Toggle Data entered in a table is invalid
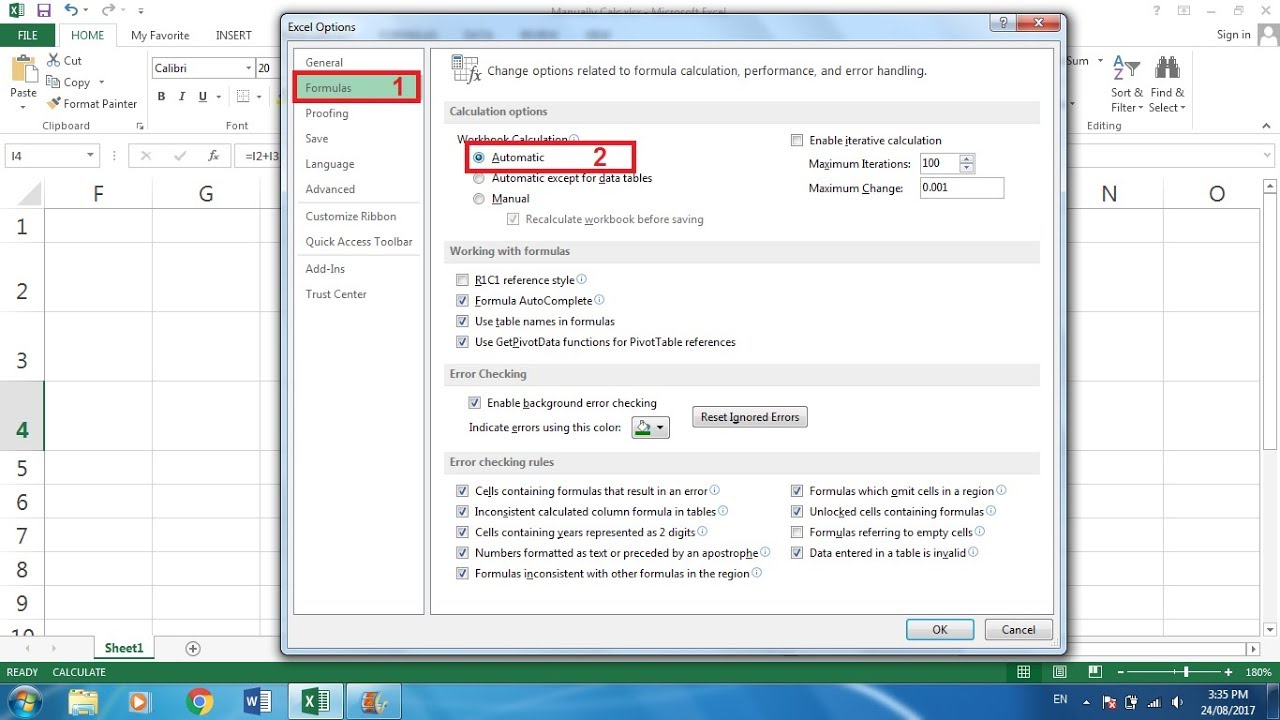The image size is (1280, 720). [797, 553]
